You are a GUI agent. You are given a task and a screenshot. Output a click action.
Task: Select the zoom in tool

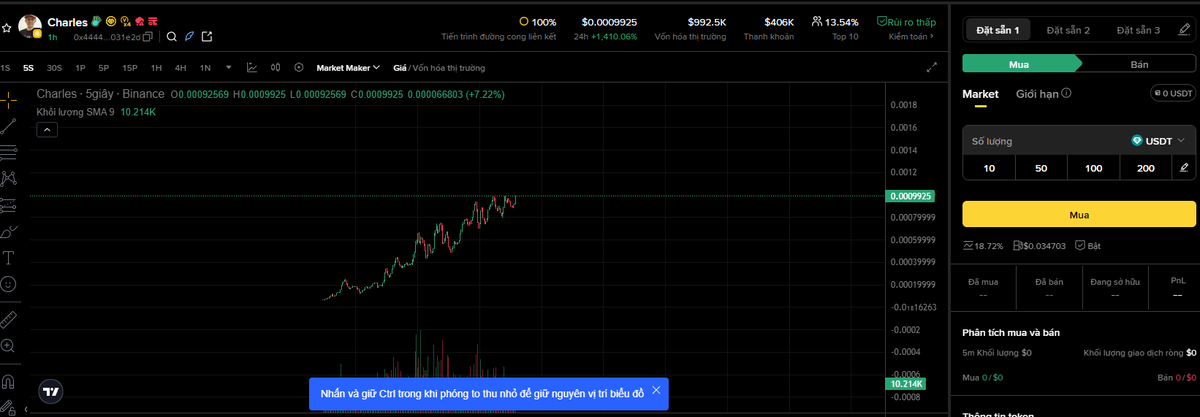pyautogui.click(x=8, y=346)
